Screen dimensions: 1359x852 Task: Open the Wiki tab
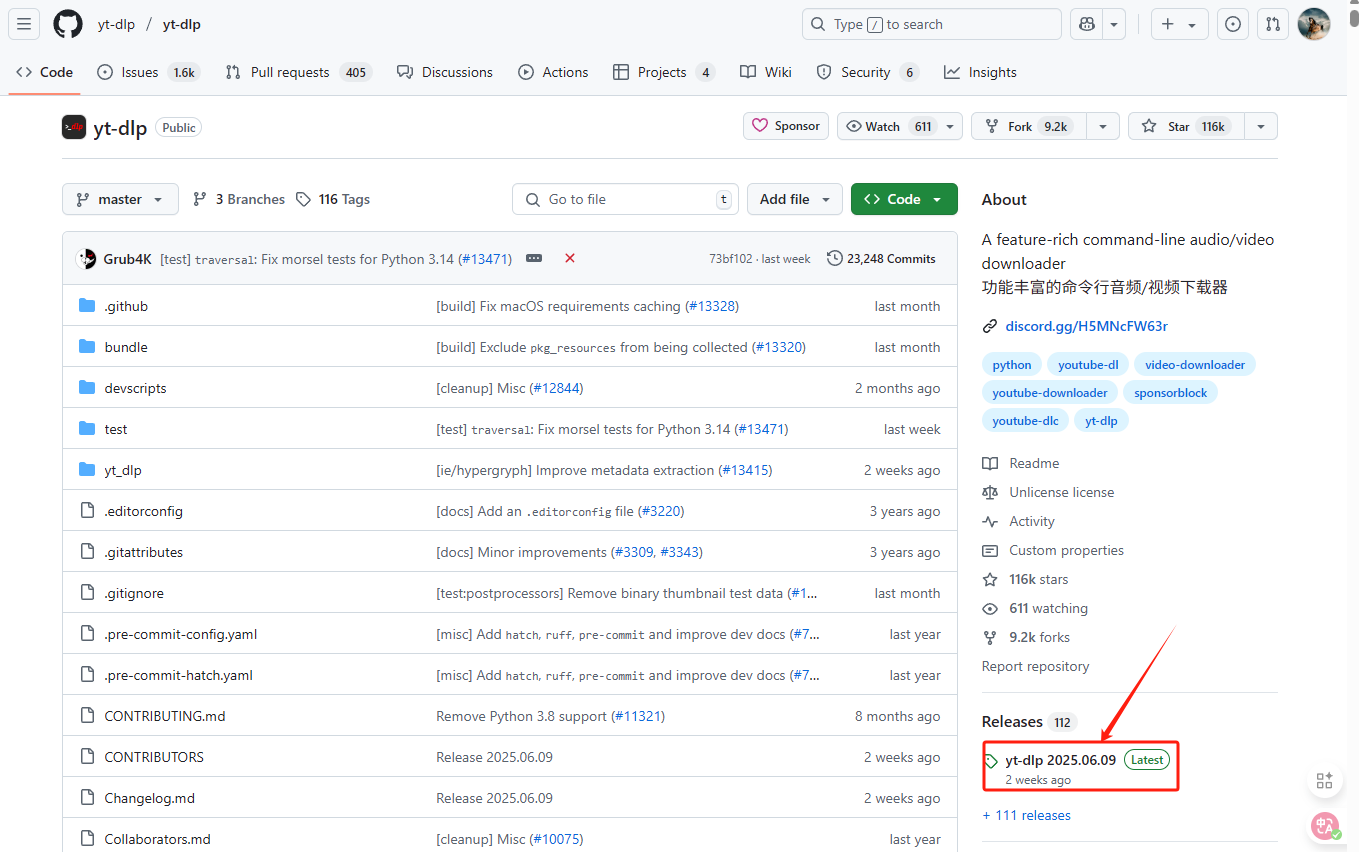tap(766, 72)
